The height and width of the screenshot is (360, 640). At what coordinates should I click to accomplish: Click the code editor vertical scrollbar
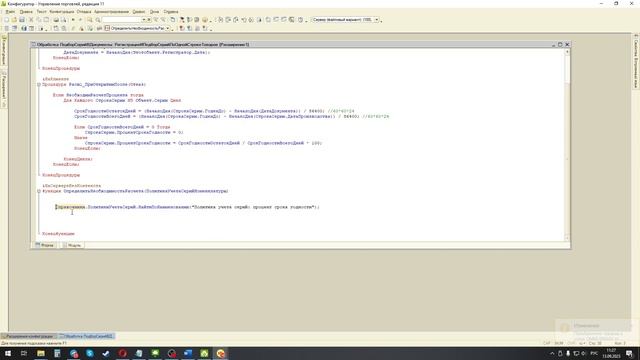click(567, 145)
